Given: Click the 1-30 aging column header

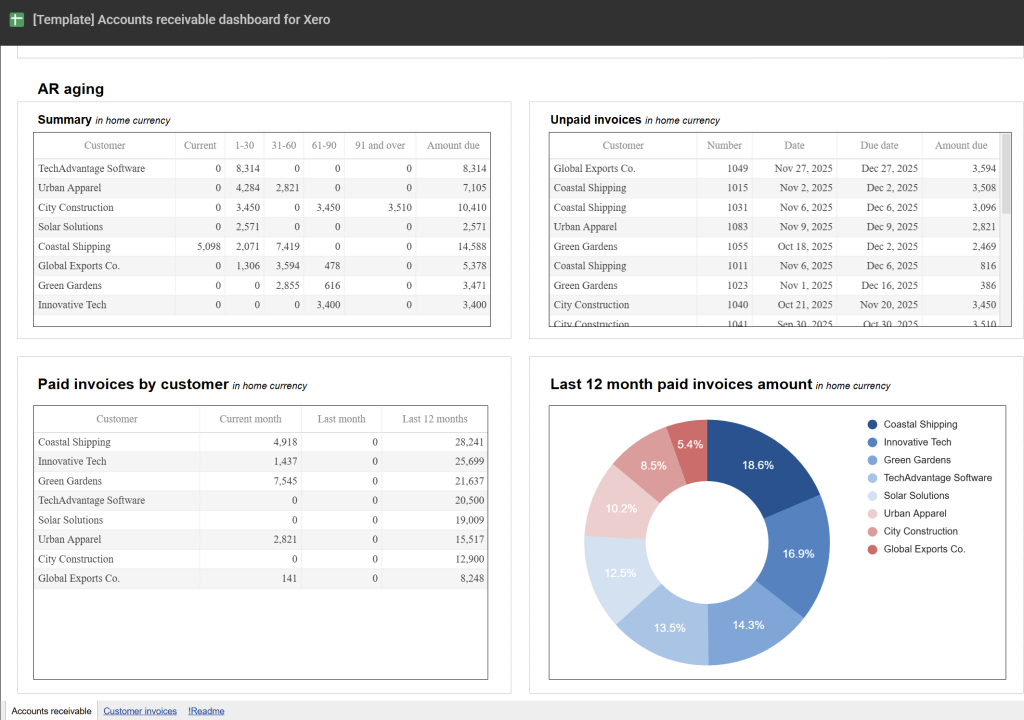Looking at the screenshot, I should [x=244, y=146].
